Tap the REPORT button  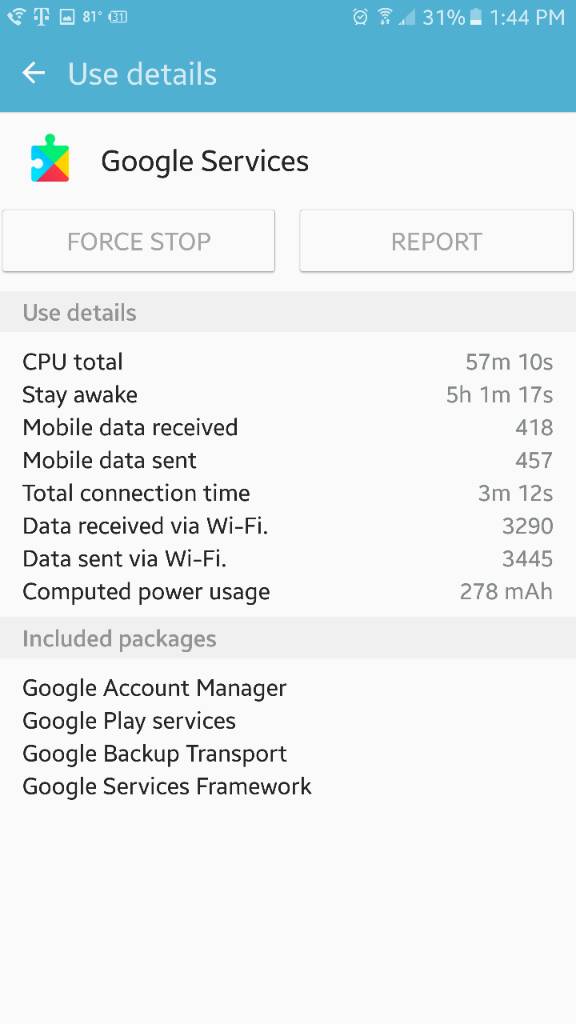[436, 241]
